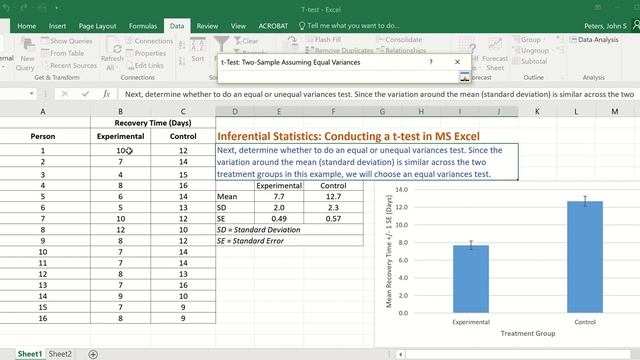Clear the applied filter
Viewport: 640px width, 360px height.
pyautogui.click(x=246, y=41)
